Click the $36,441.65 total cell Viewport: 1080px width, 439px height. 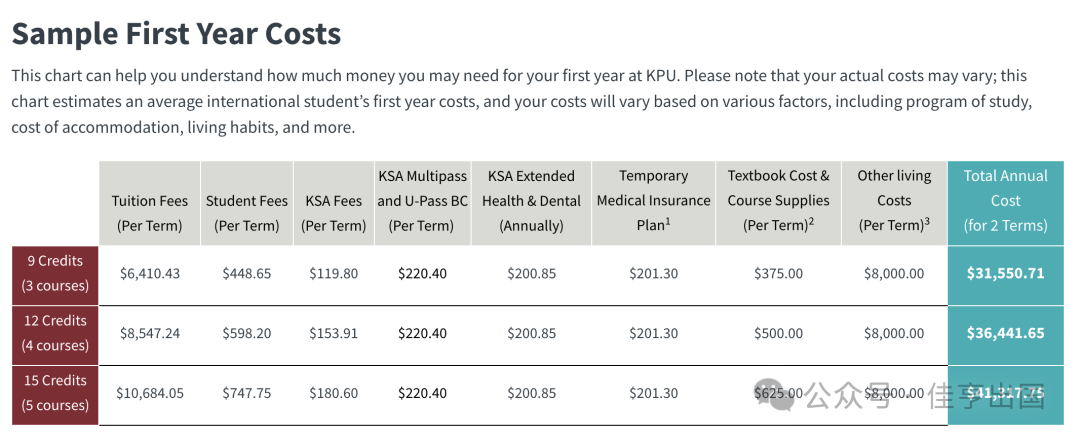point(1006,334)
